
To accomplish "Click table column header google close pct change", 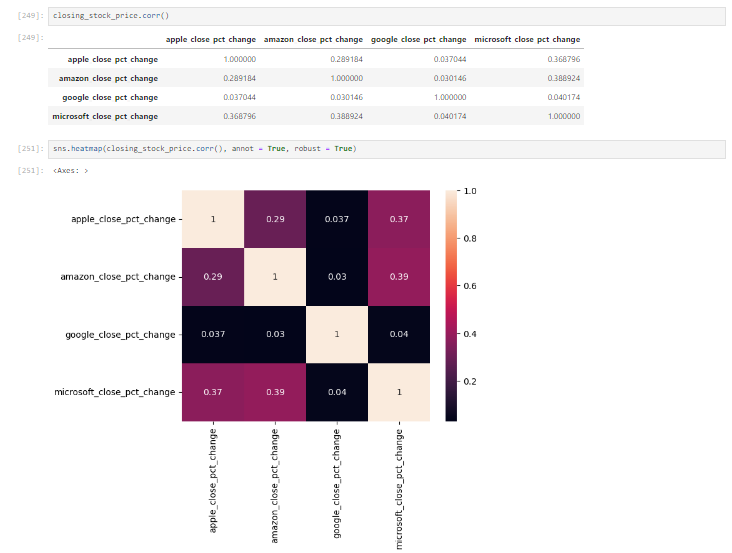I will tap(418, 40).
